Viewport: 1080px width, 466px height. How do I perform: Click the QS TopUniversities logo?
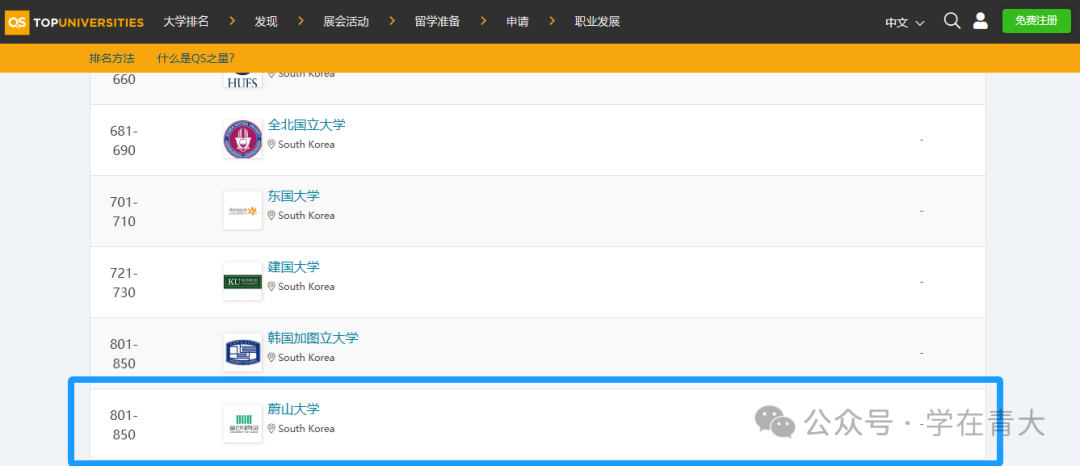coord(74,22)
